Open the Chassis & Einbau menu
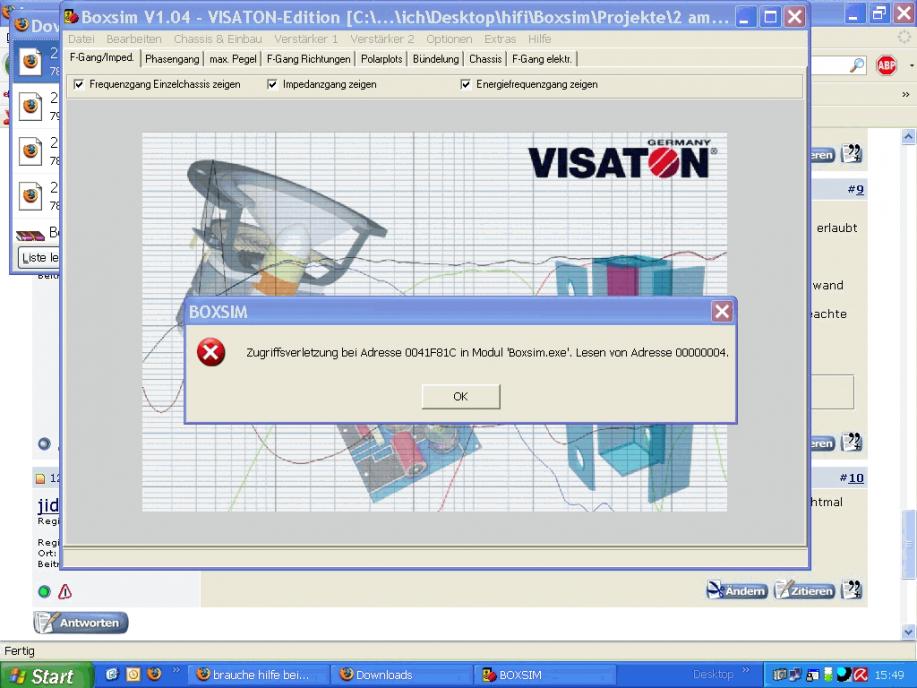 pyautogui.click(x=218, y=39)
